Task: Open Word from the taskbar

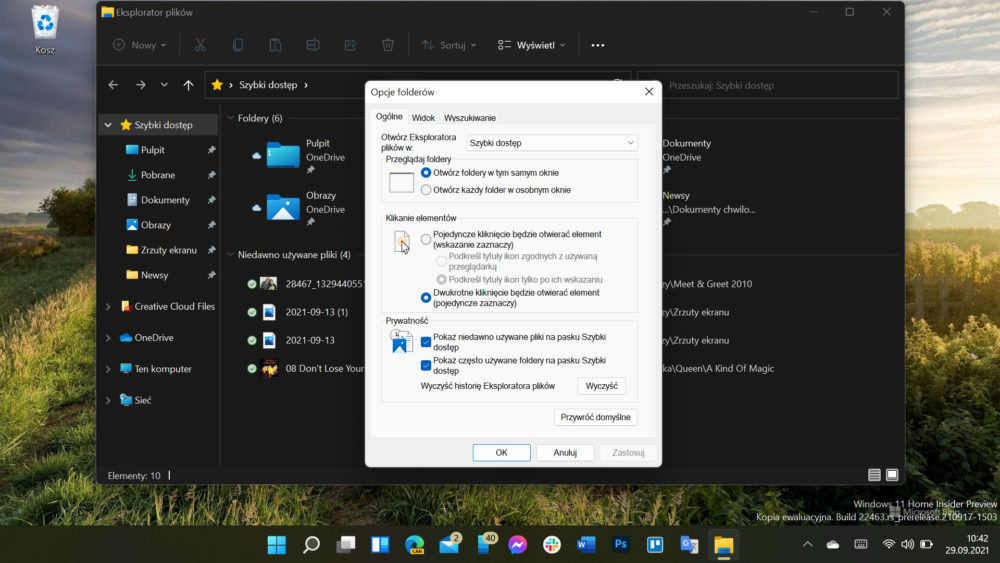Action: coord(586,545)
